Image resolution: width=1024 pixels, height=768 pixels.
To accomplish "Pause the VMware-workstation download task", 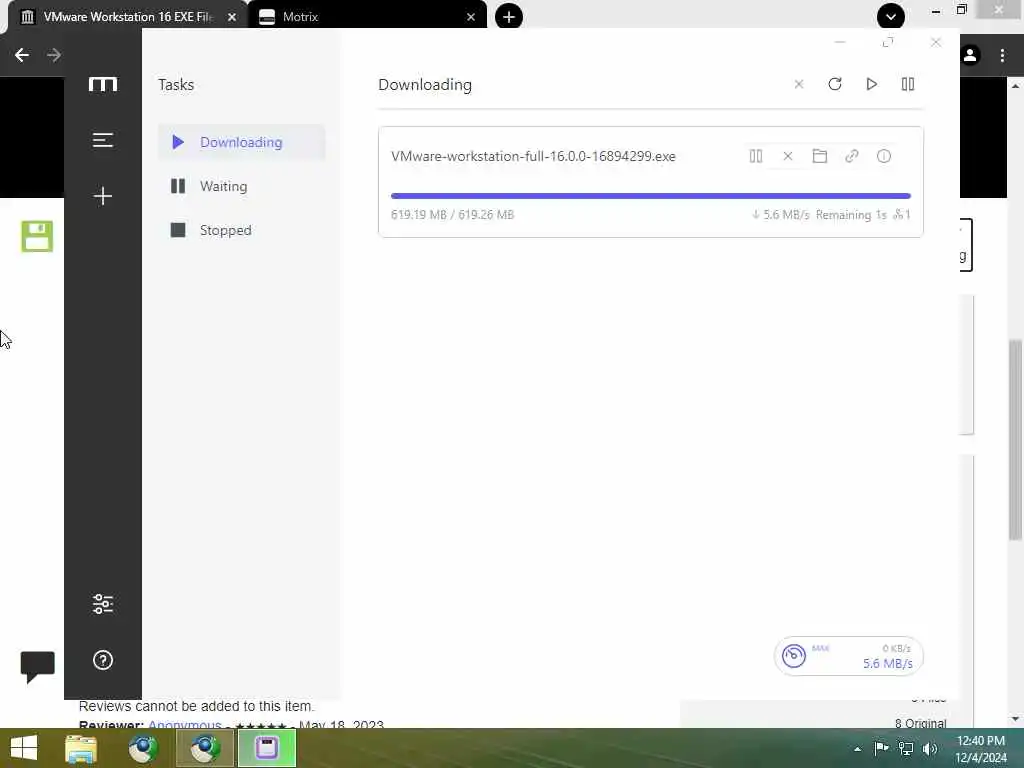I will point(756,156).
